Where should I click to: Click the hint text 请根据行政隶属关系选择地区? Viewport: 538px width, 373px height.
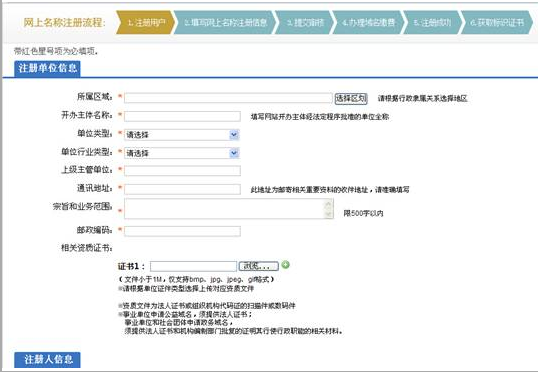pyautogui.click(x=423, y=98)
